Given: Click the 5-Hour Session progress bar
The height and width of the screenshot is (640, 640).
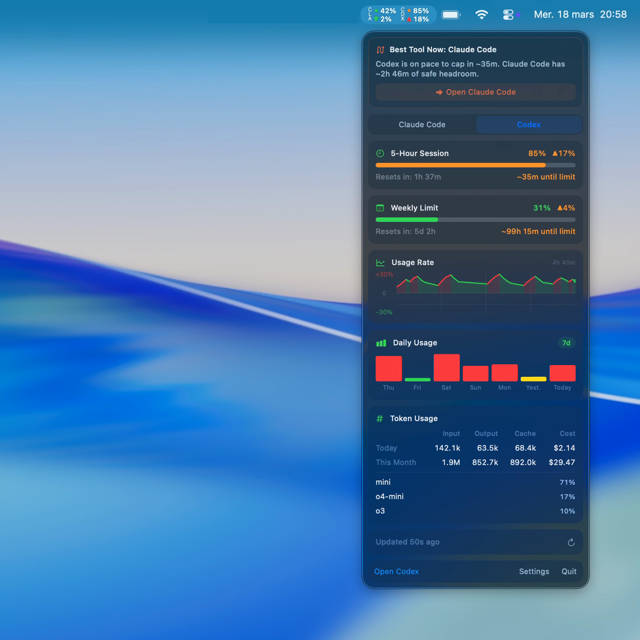Looking at the screenshot, I should (476, 165).
